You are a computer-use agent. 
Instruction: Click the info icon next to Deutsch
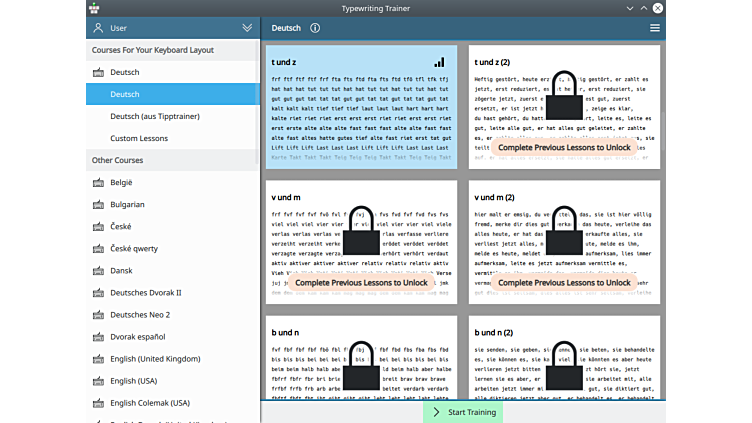[x=315, y=28]
